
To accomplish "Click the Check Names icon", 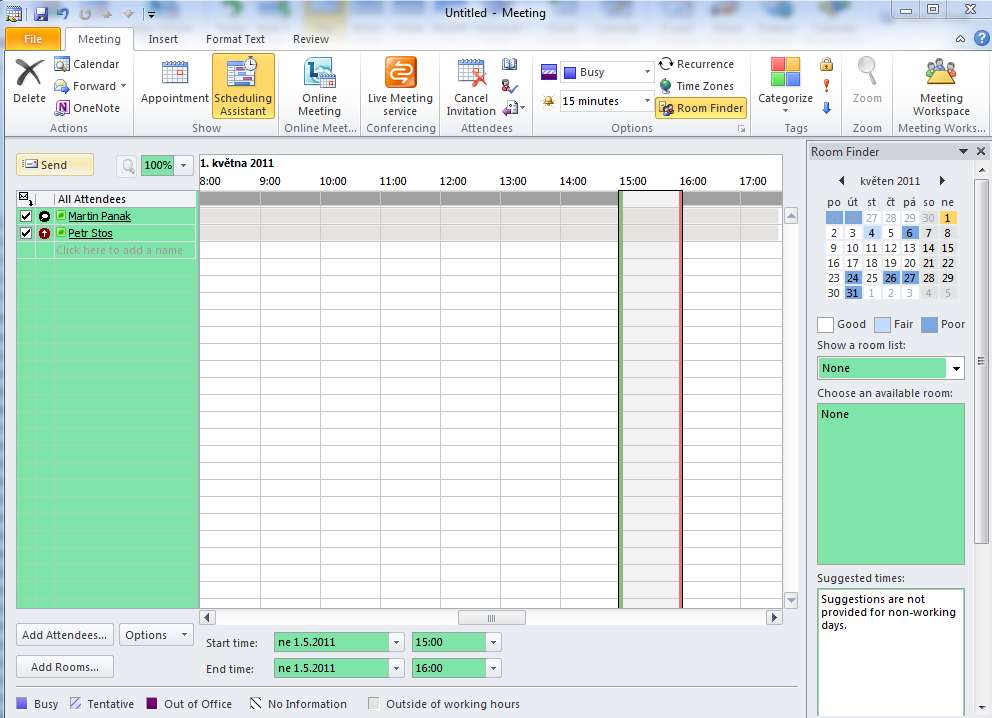I will (x=509, y=86).
